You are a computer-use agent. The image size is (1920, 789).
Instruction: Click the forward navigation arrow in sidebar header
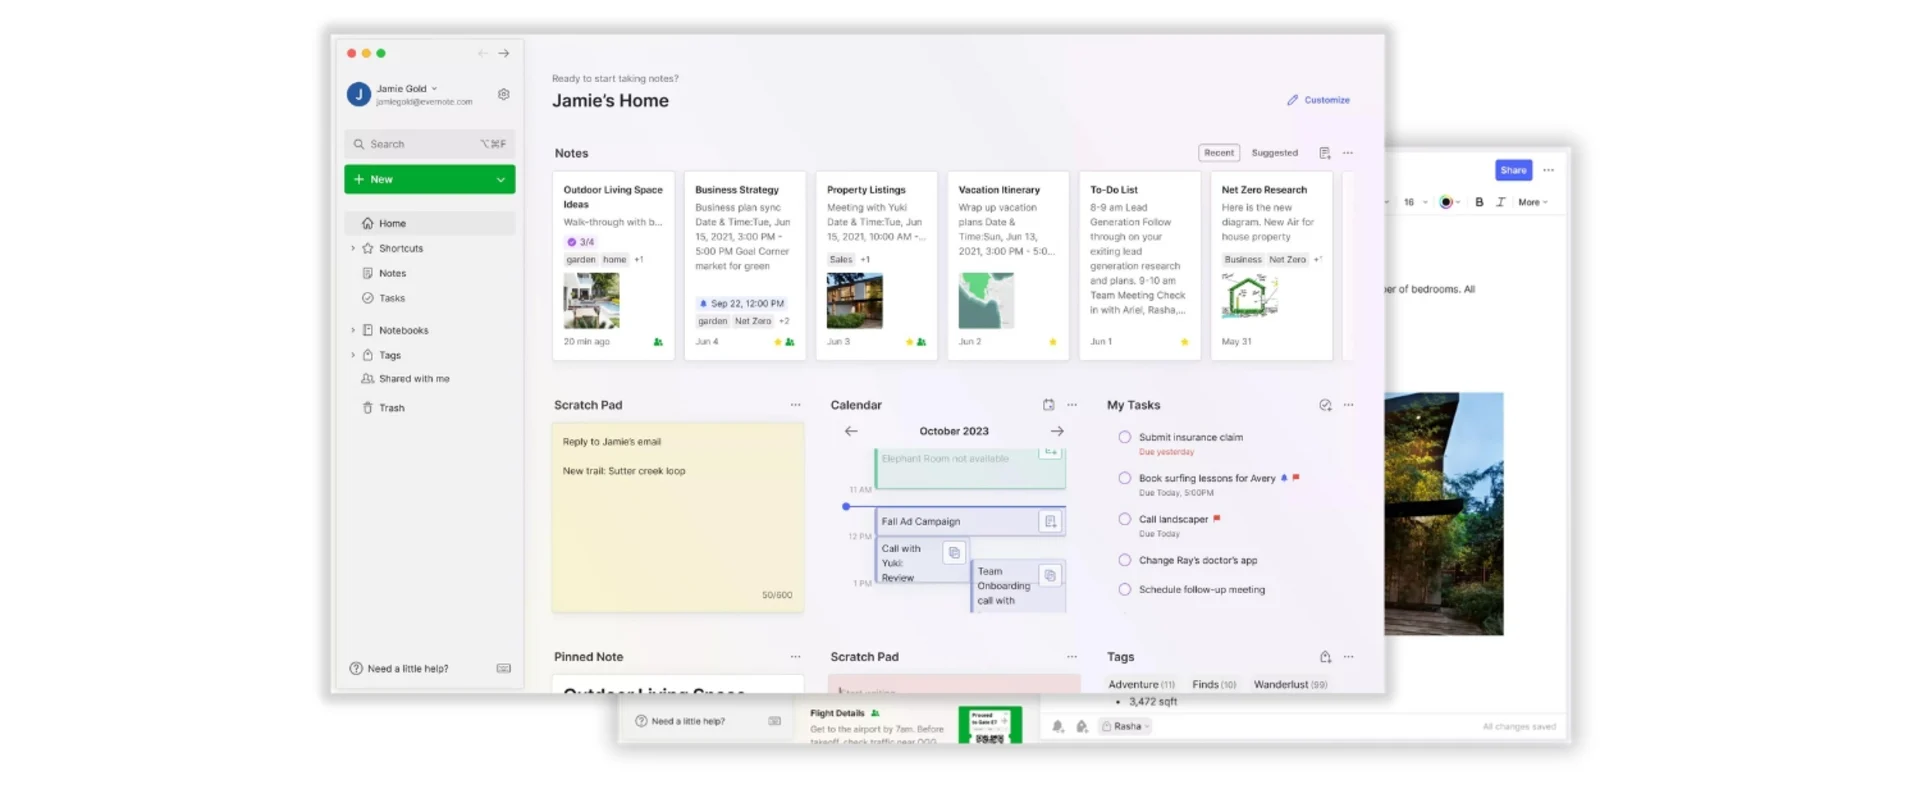504,53
